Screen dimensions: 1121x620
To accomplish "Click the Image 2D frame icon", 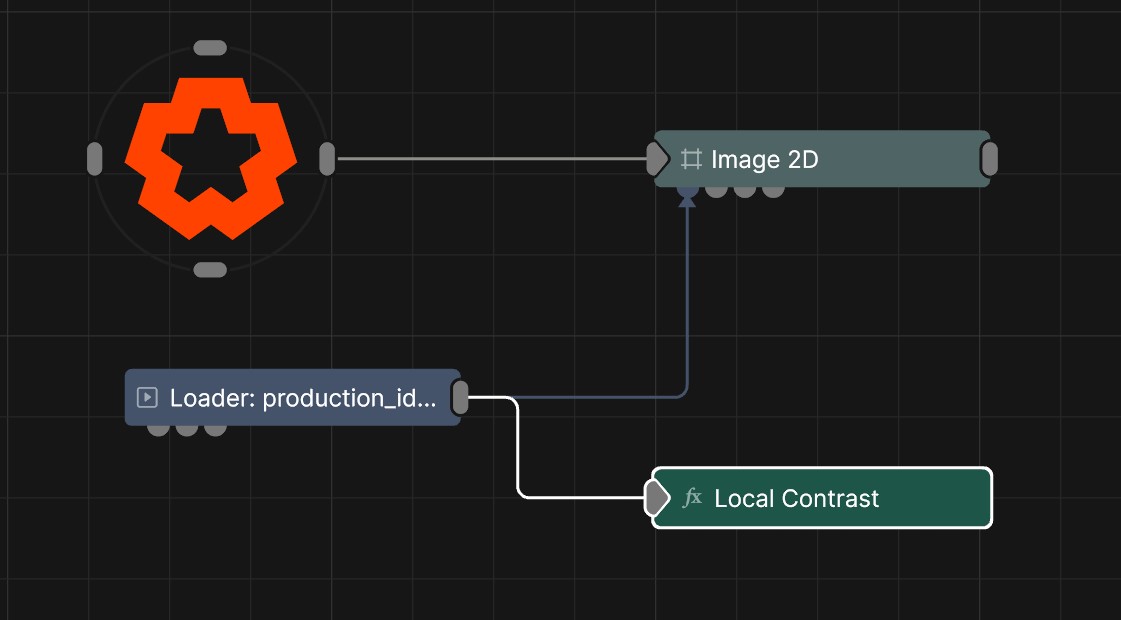I will point(690,159).
